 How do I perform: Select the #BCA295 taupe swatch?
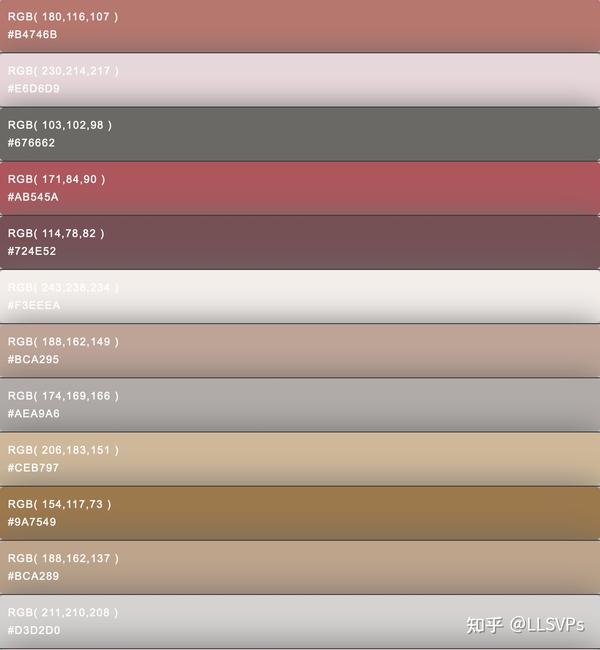click(x=300, y=351)
